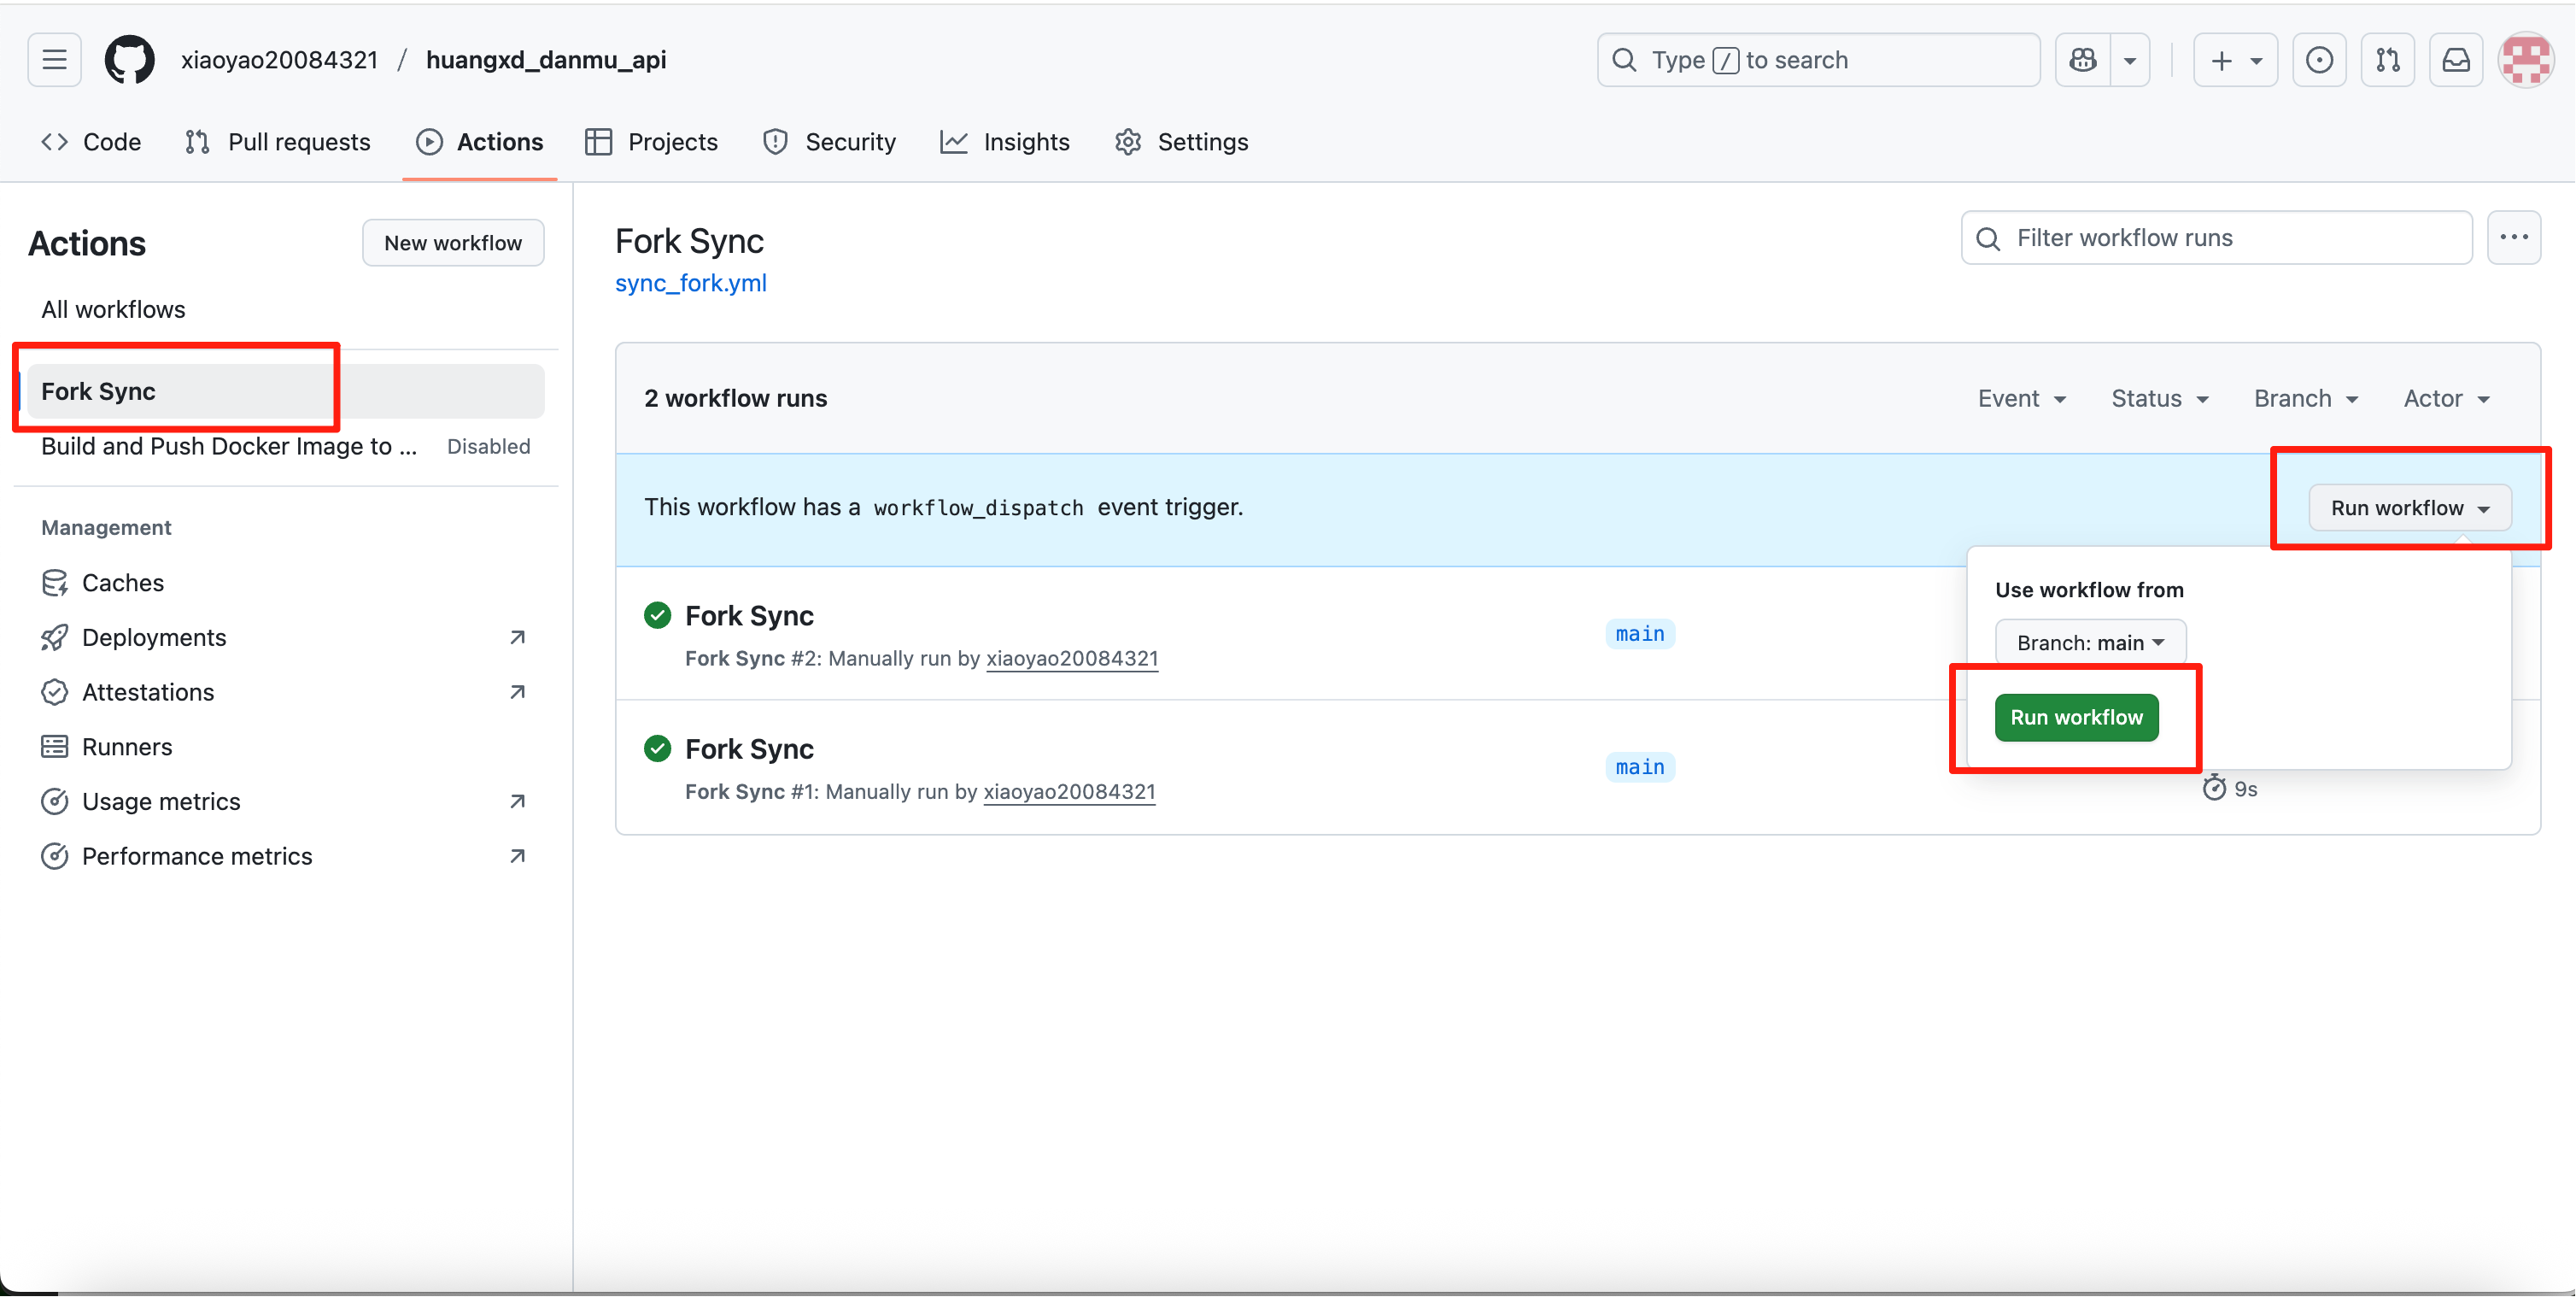Open pull requests icon in header
Image resolution: width=2576 pixels, height=1297 pixels.
click(2388, 60)
